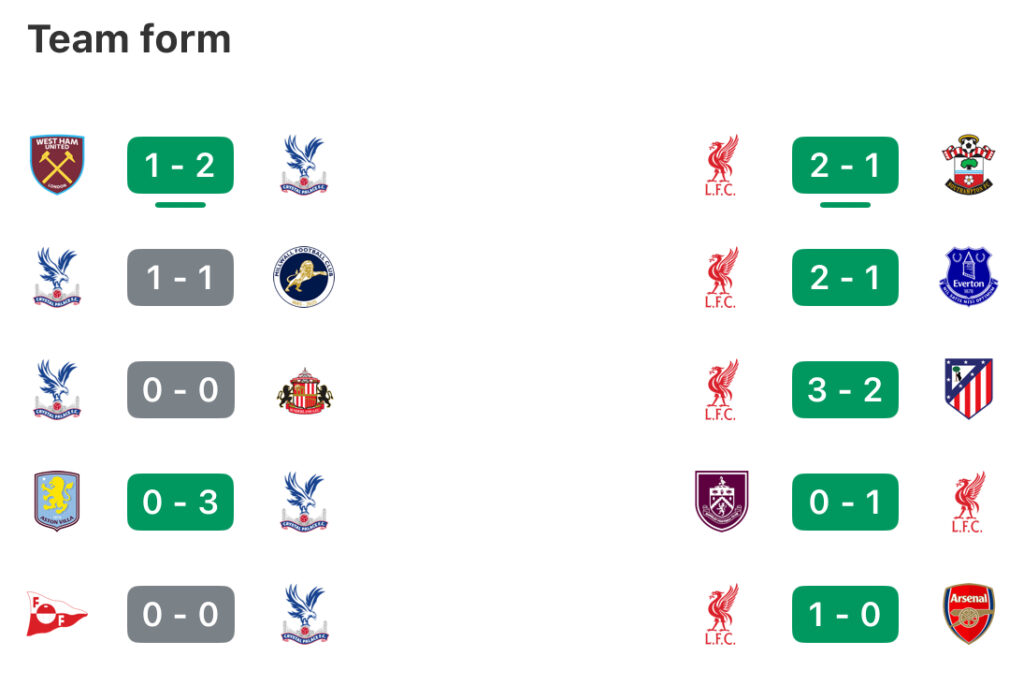Select the Everton crest icon

pyautogui.click(x=968, y=277)
